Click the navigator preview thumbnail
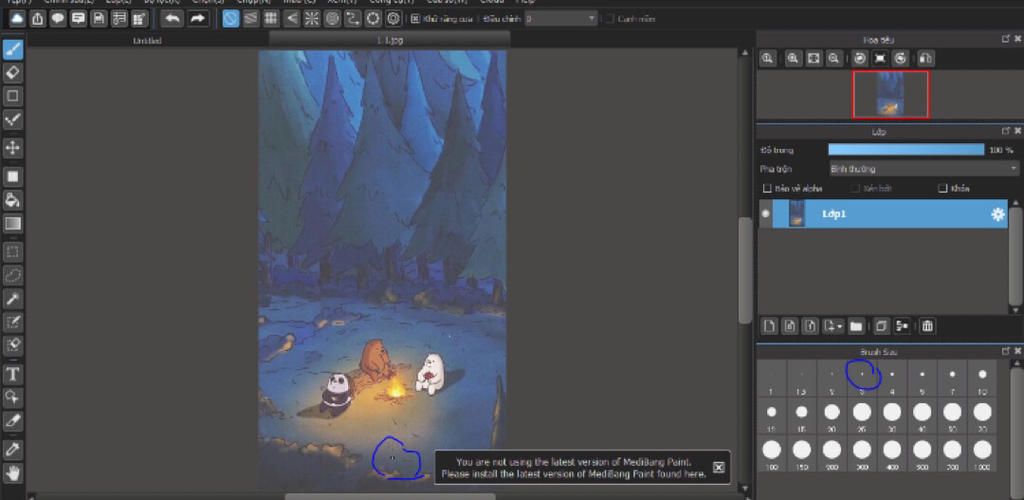This screenshot has width=1024, height=500. pos(890,95)
